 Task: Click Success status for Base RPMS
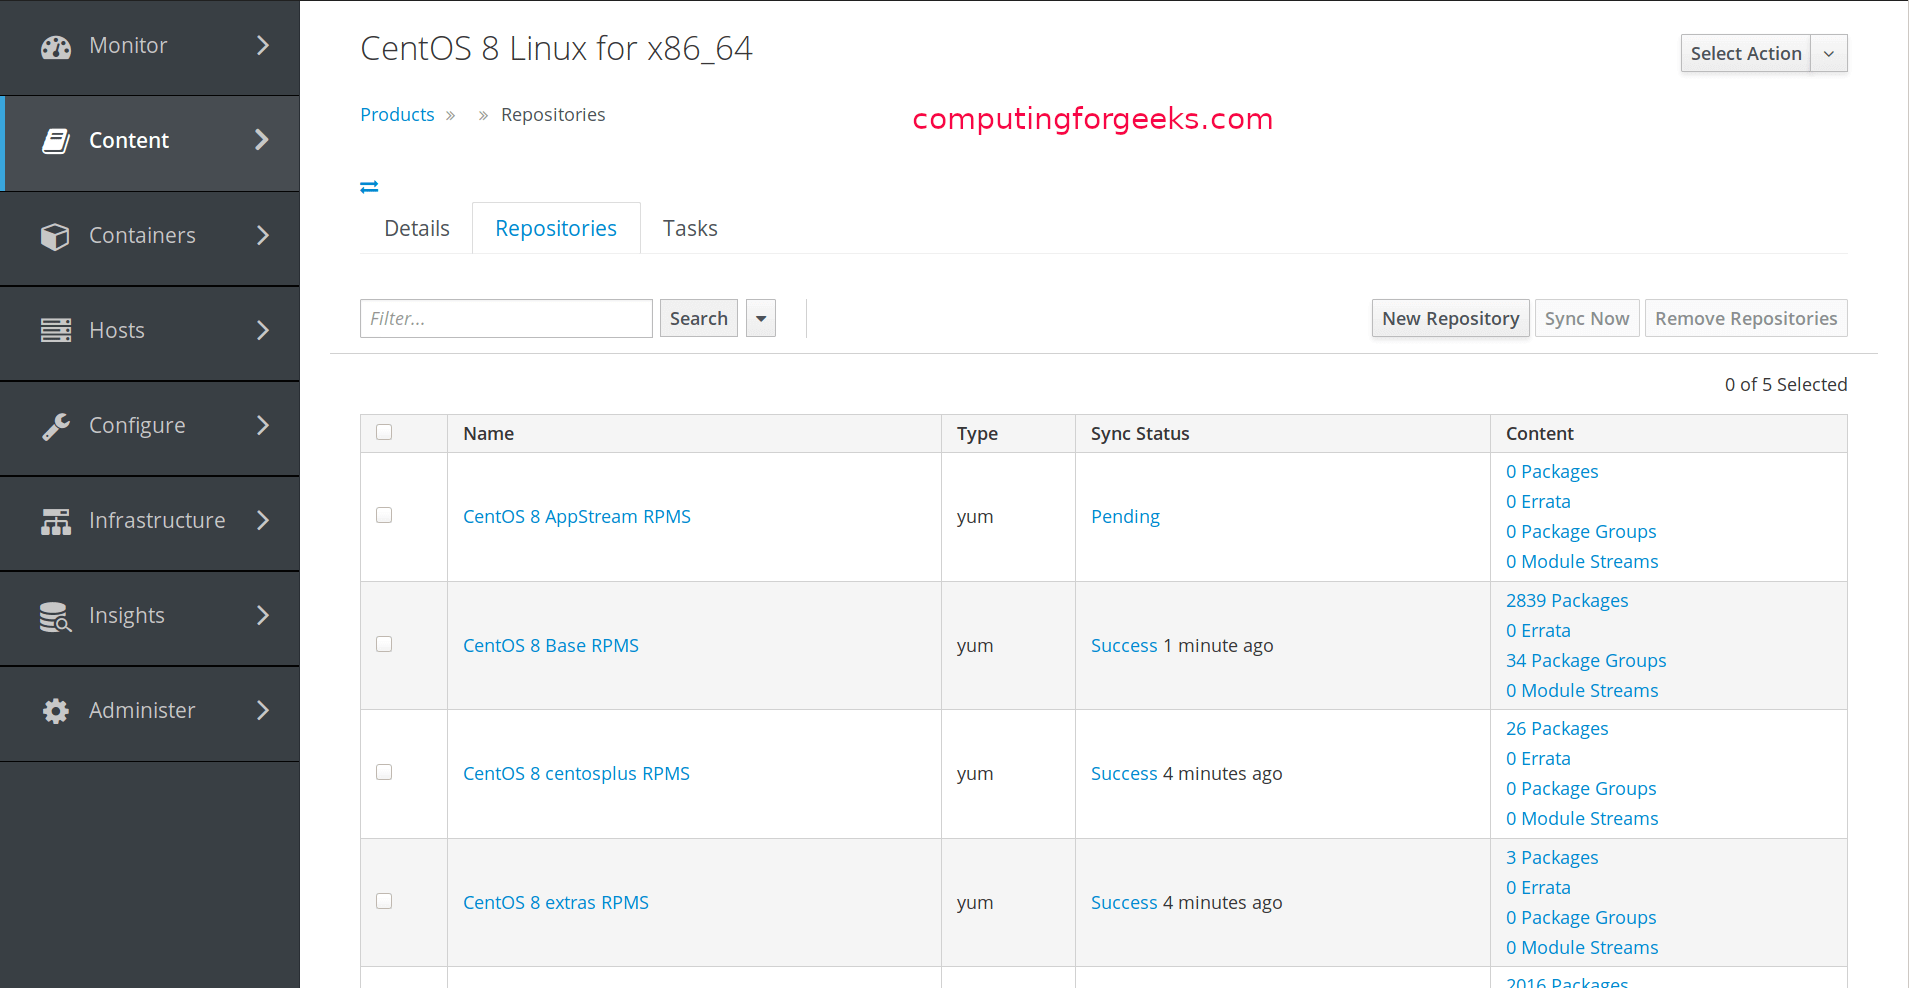click(1124, 646)
